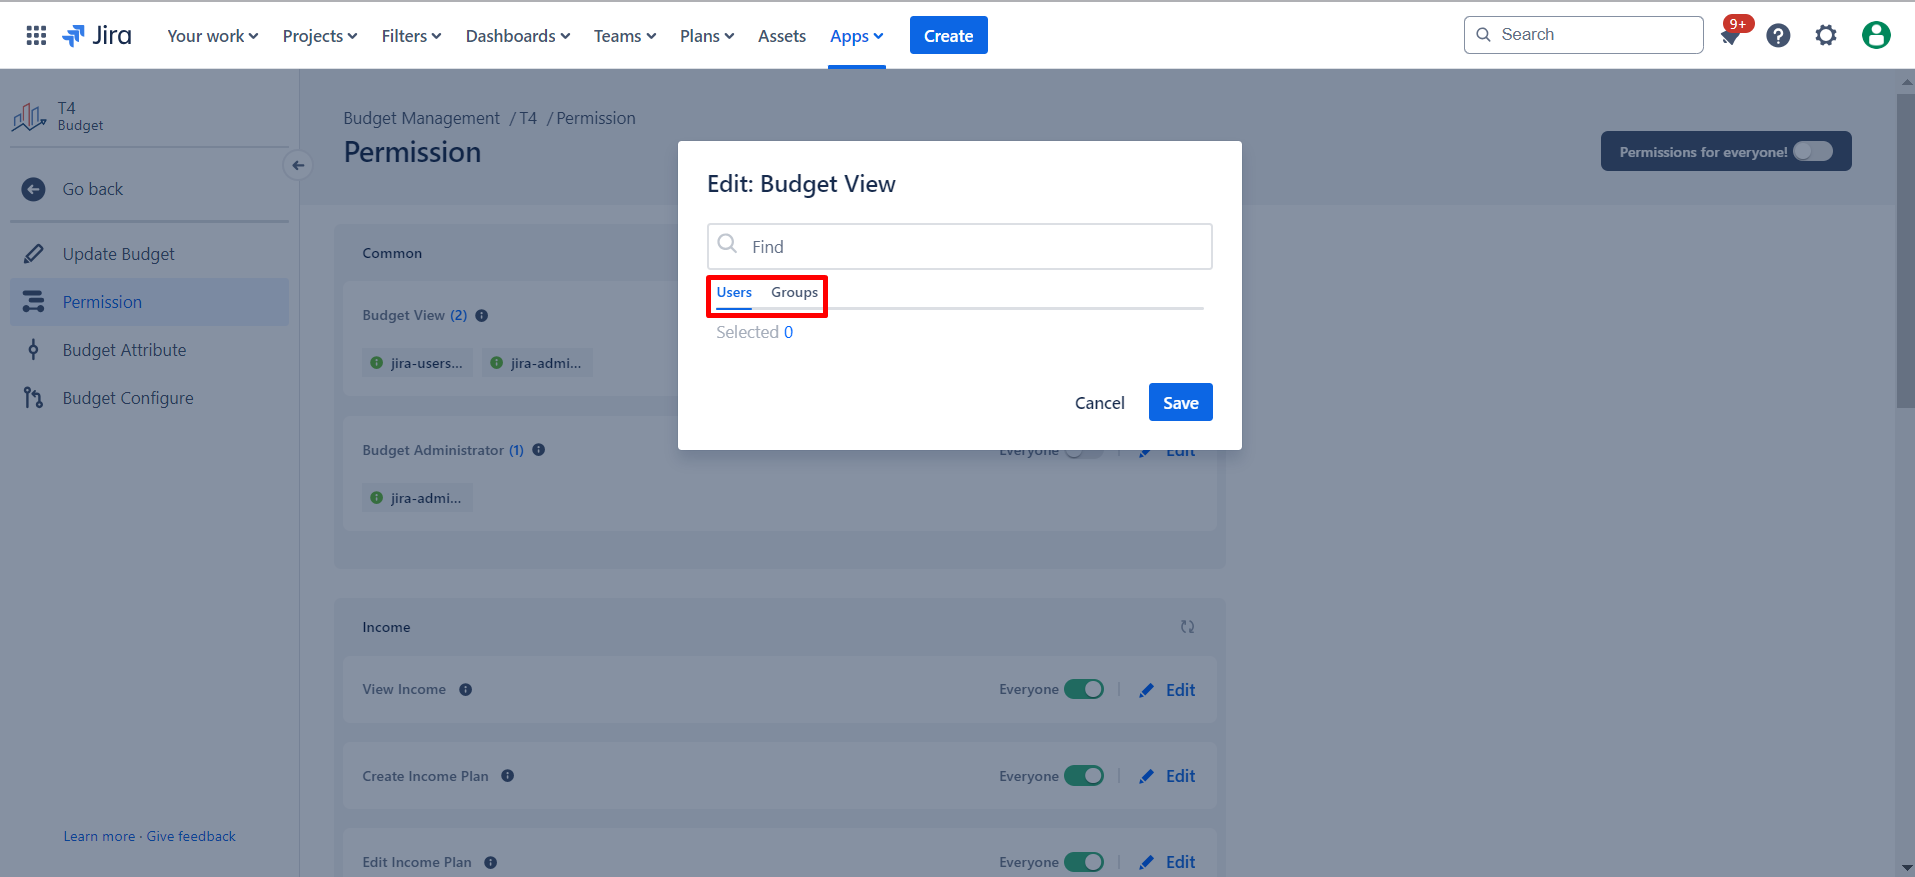The image size is (1915, 877).
Task: Click the Update Budget pencil icon
Action: click(x=34, y=254)
